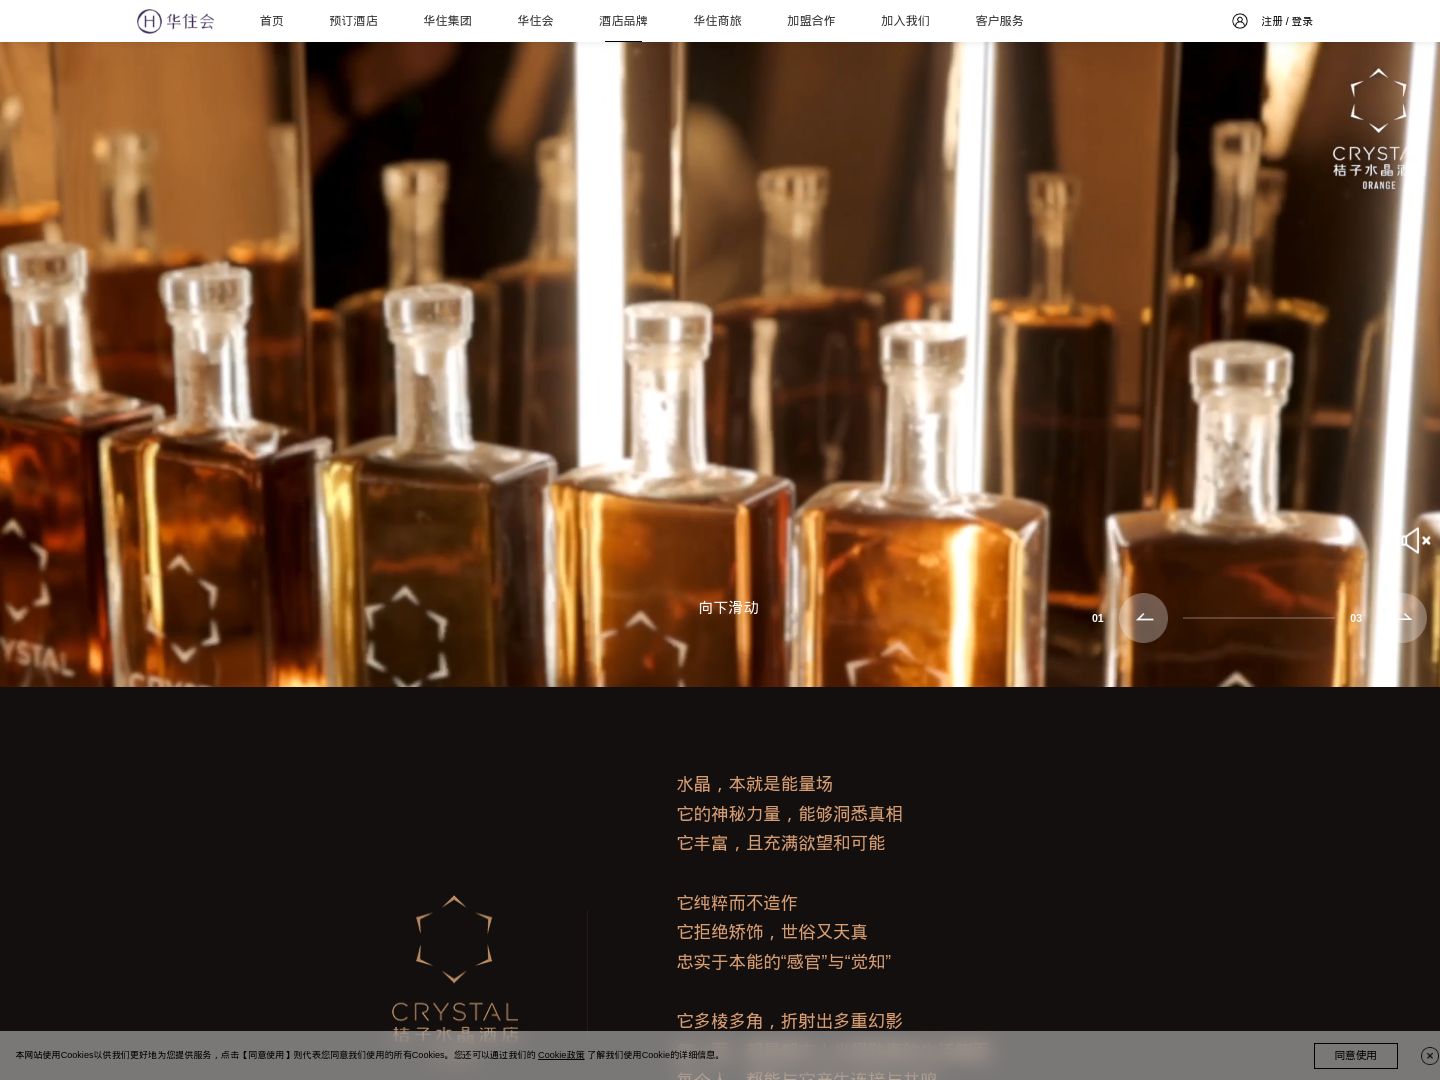1440x1080 pixels.
Task: Open the 华住会 logo homepage link
Action: click(176, 20)
